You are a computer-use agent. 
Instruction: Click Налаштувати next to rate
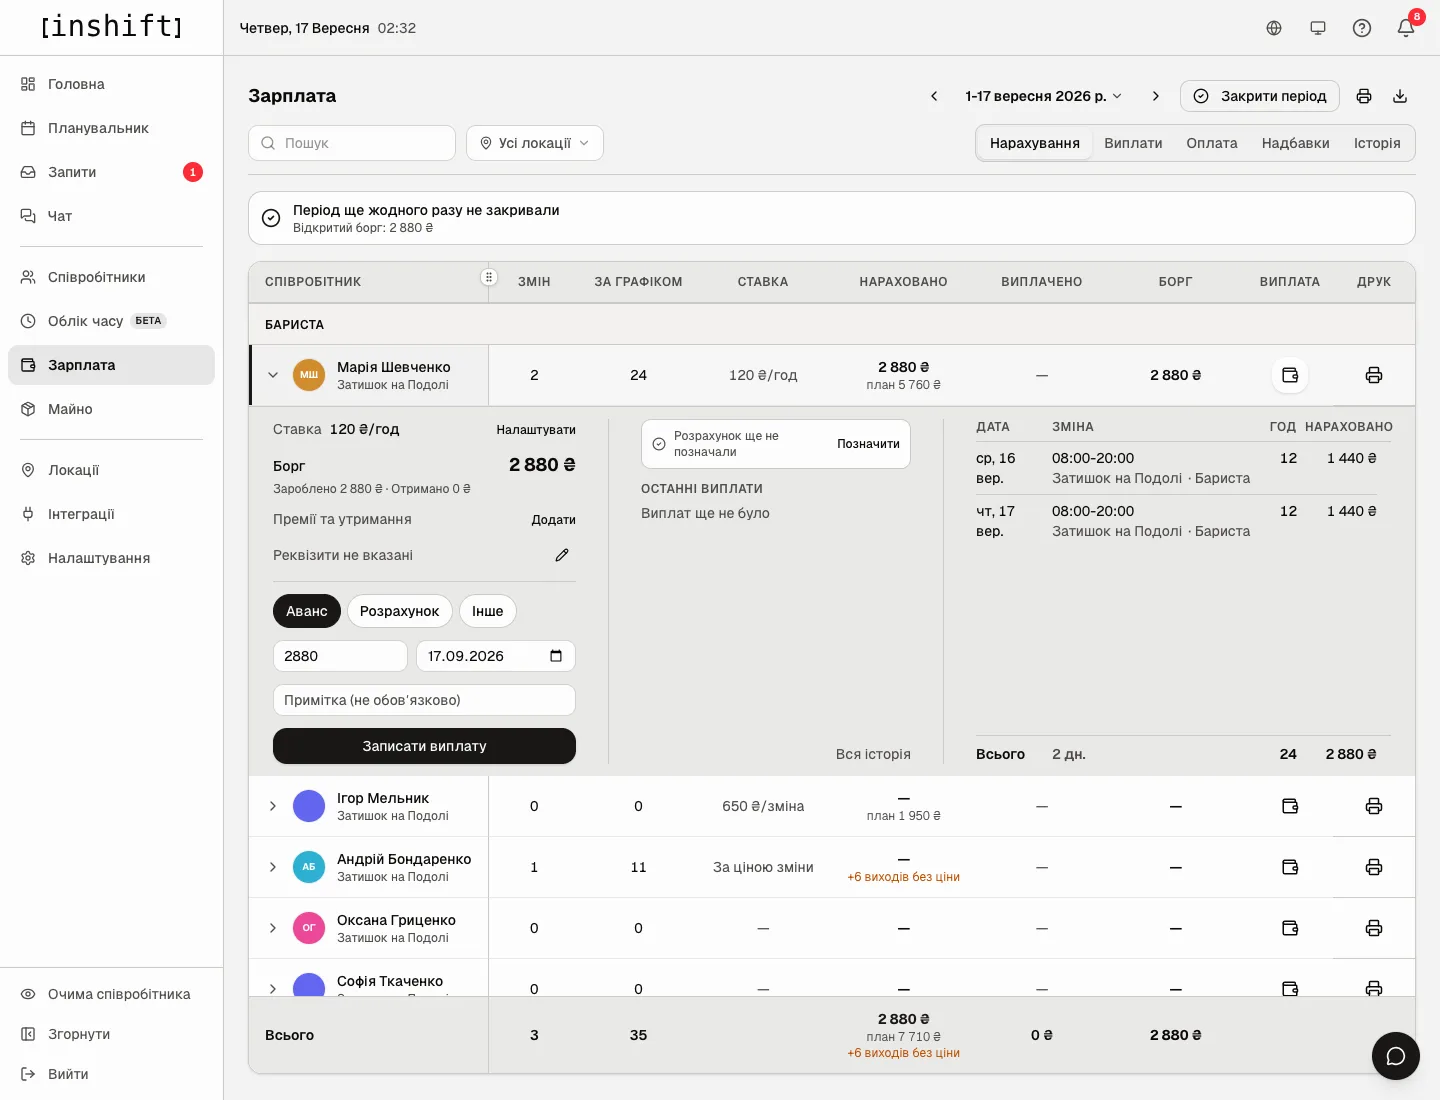pyautogui.click(x=536, y=430)
